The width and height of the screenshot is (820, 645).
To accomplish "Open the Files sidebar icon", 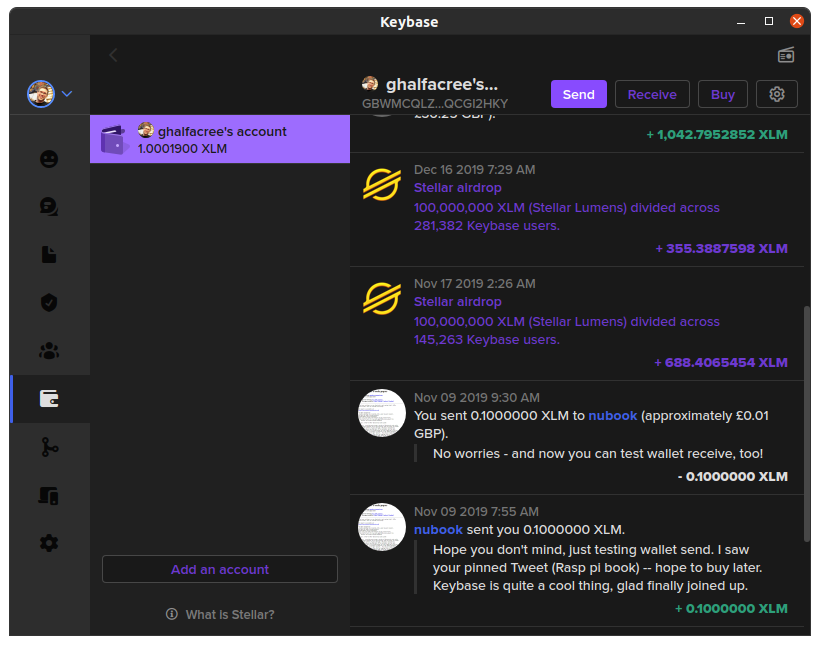I will click(x=49, y=255).
